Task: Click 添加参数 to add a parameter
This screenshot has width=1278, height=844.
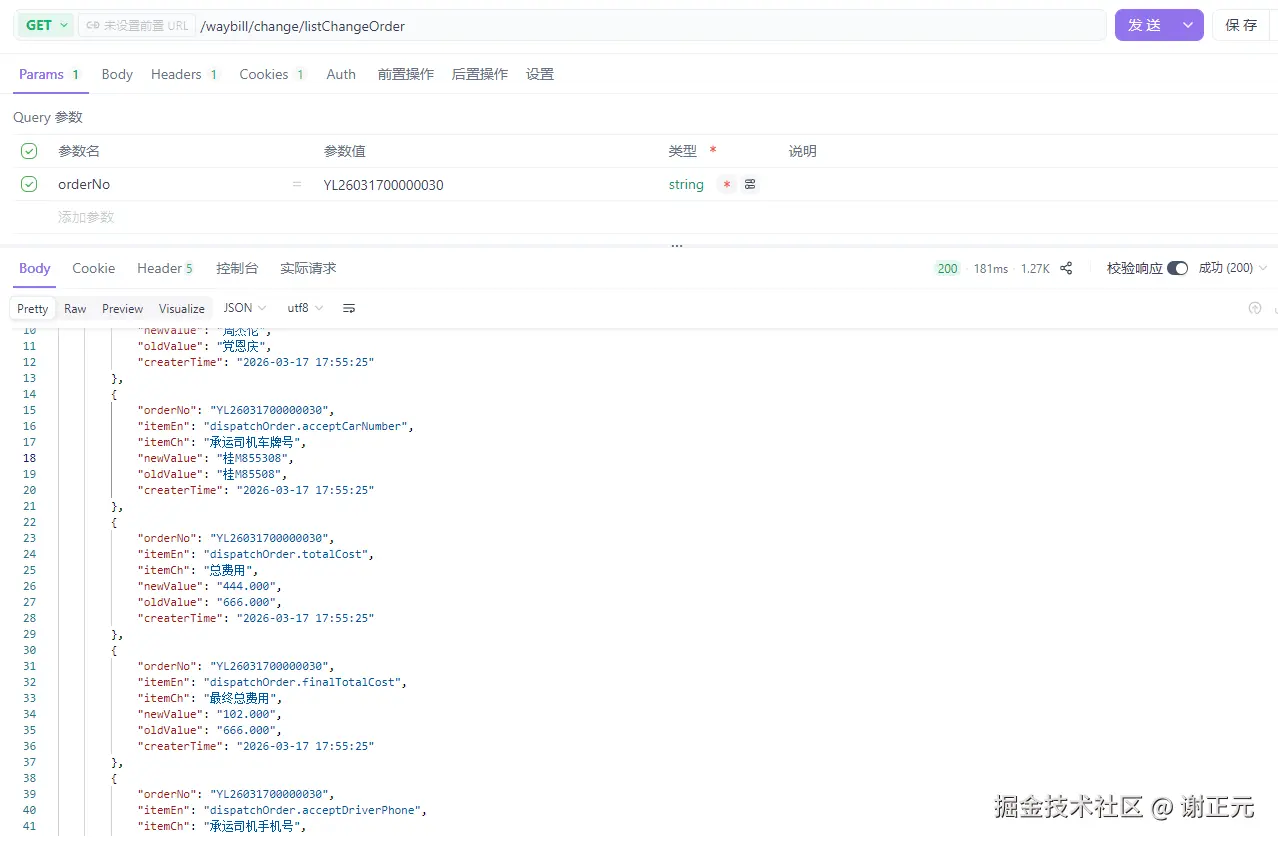Action: (86, 217)
